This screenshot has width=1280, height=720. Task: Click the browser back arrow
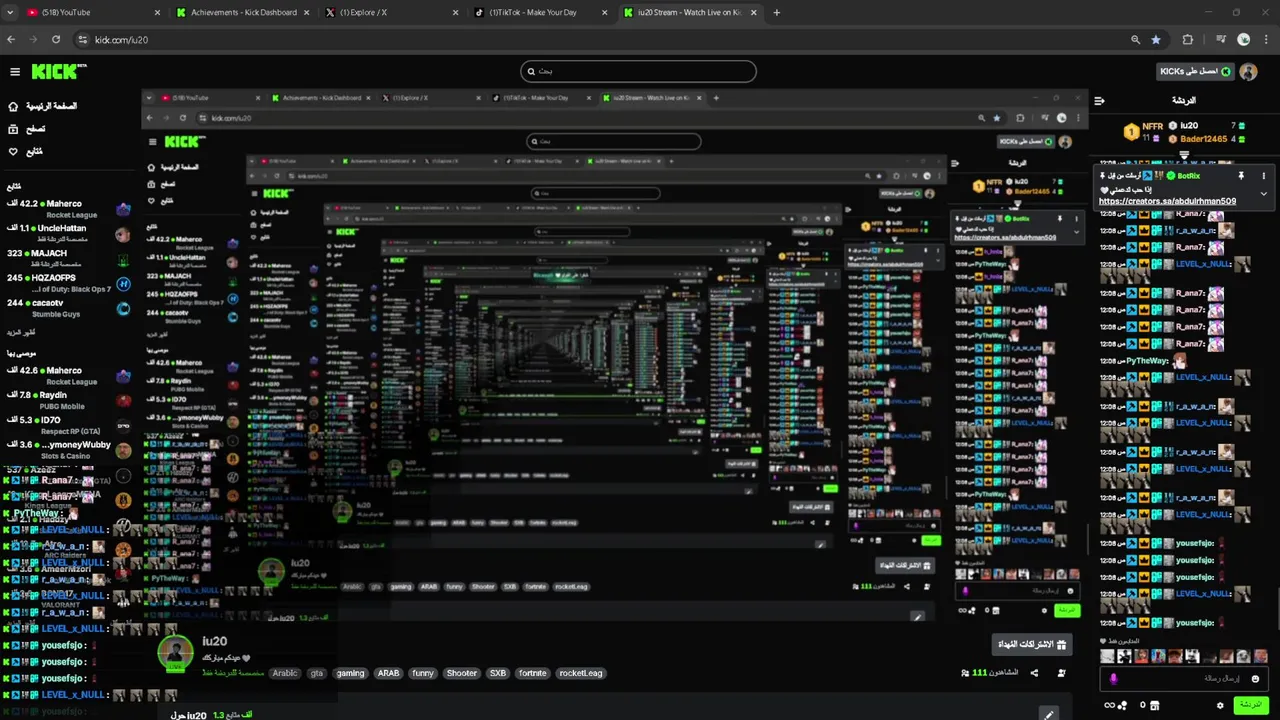[11, 40]
